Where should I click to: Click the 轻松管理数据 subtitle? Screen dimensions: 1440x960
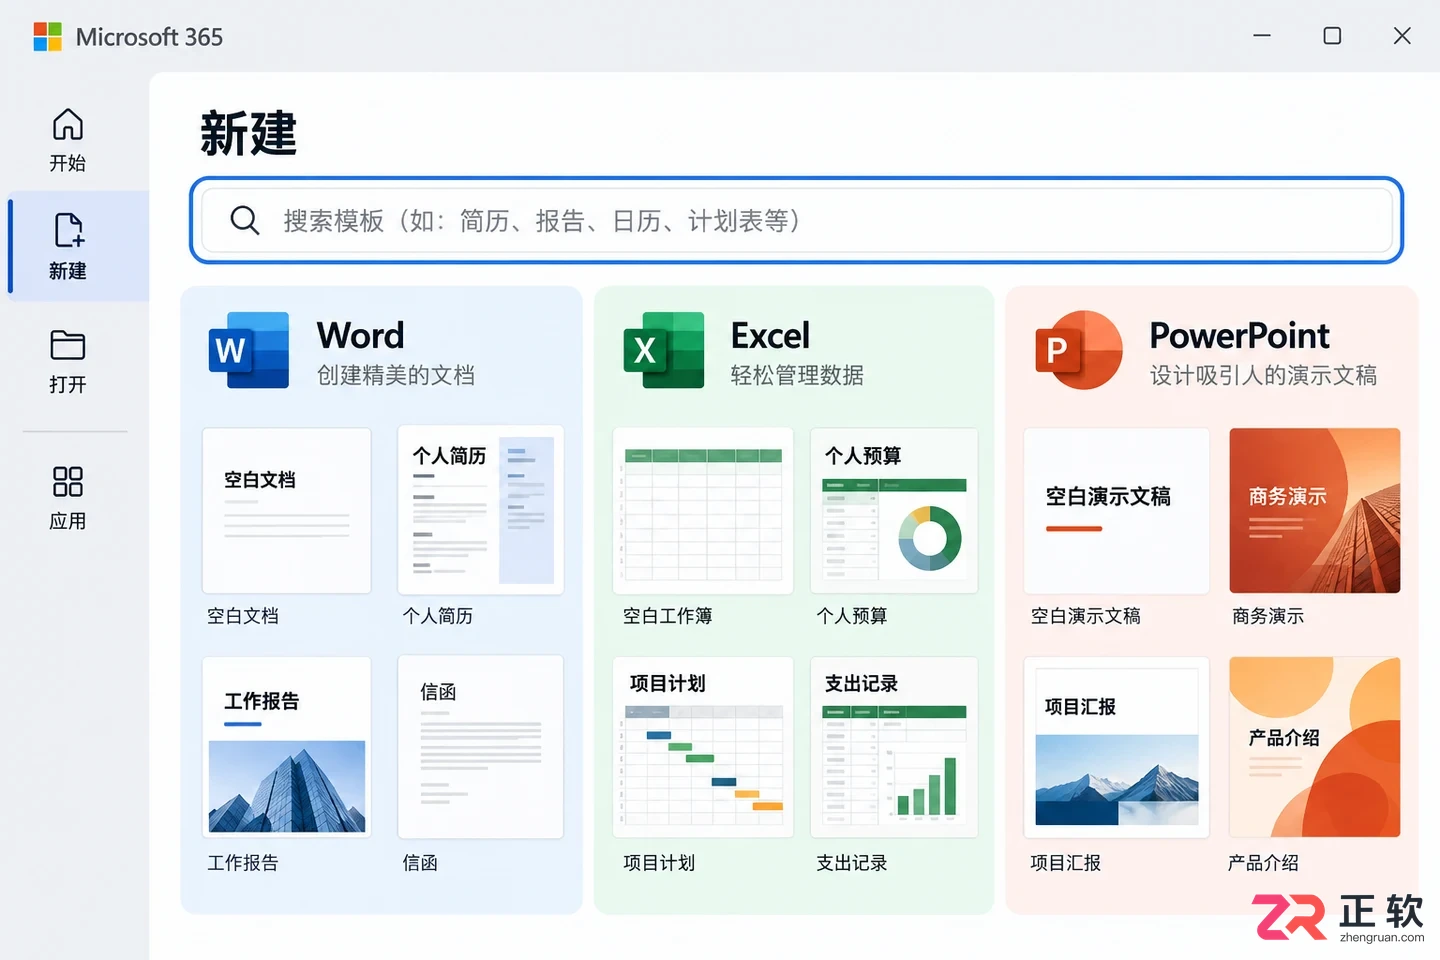(797, 375)
